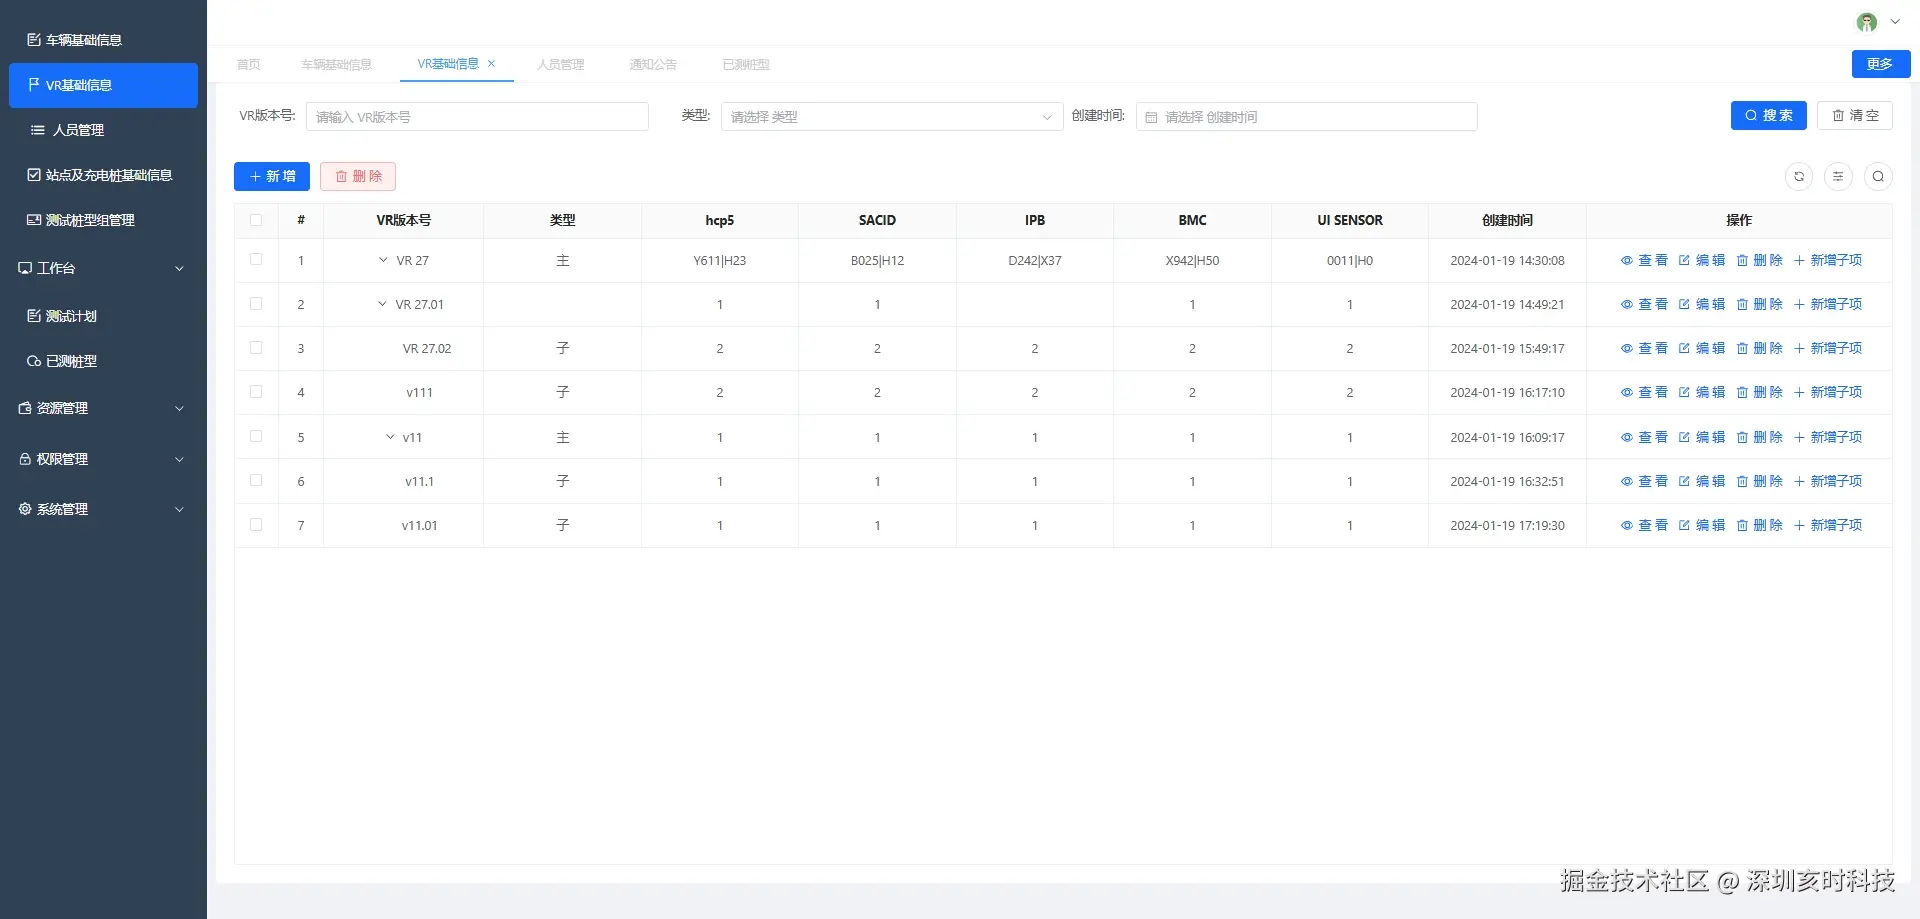
Task: Check the VR 27.01 row checkbox
Action: pos(256,303)
